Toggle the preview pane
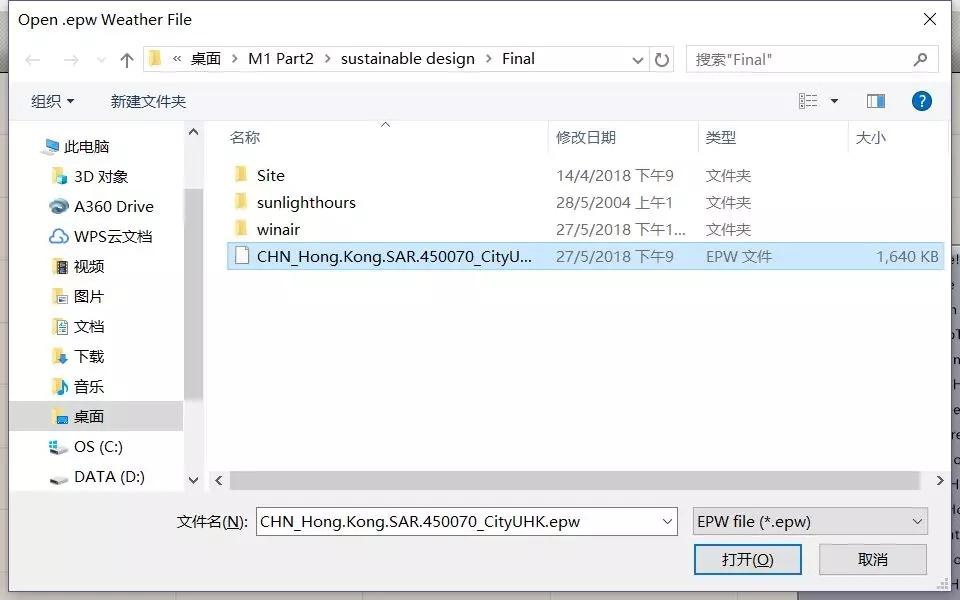The height and width of the screenshot is (600, 960). point(876,101)
